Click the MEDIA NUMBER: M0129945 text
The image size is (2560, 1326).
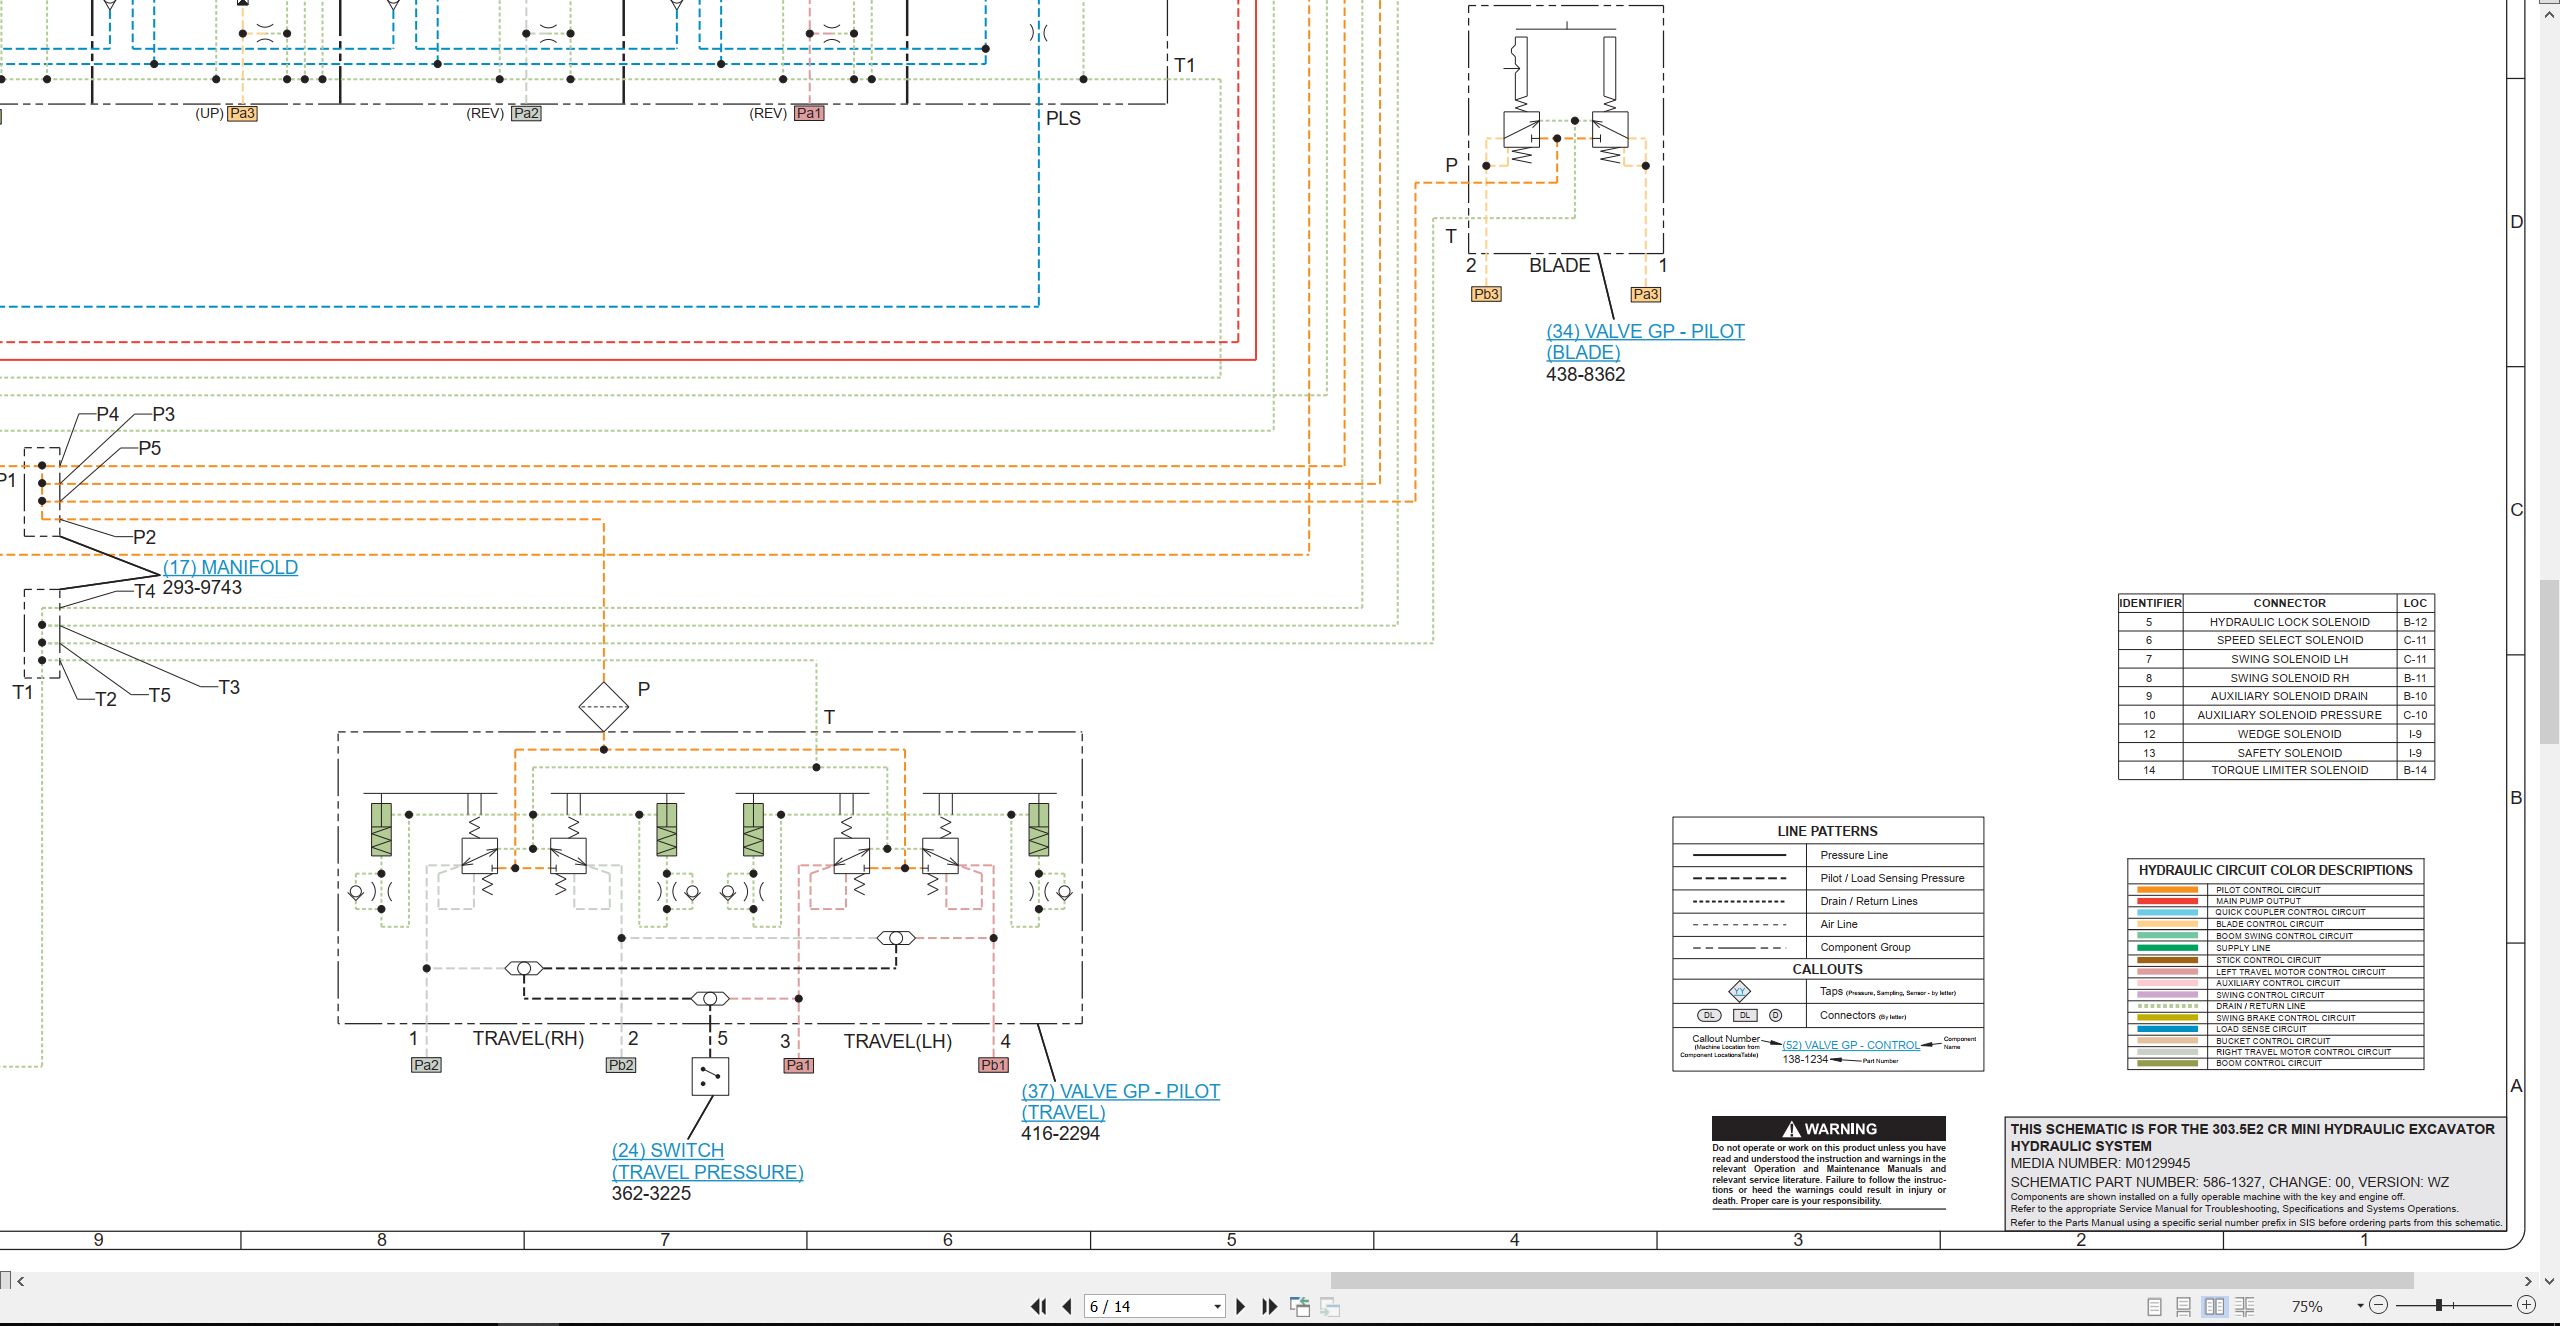[2100, 1163]
